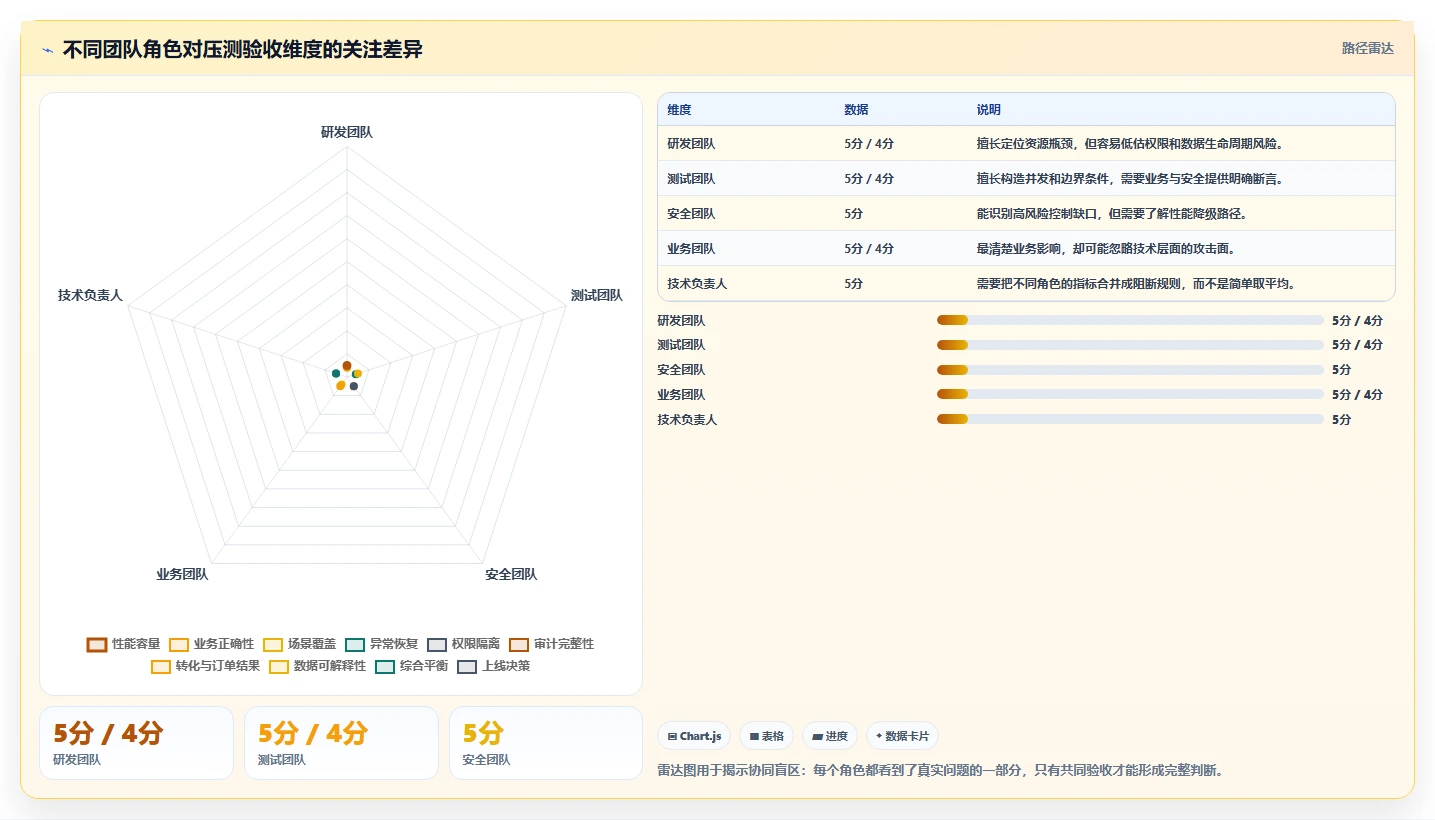Click the Chart.js tag chip
Image resolution: width=1435 pixels, height=820 pixels.
point(694,736)
